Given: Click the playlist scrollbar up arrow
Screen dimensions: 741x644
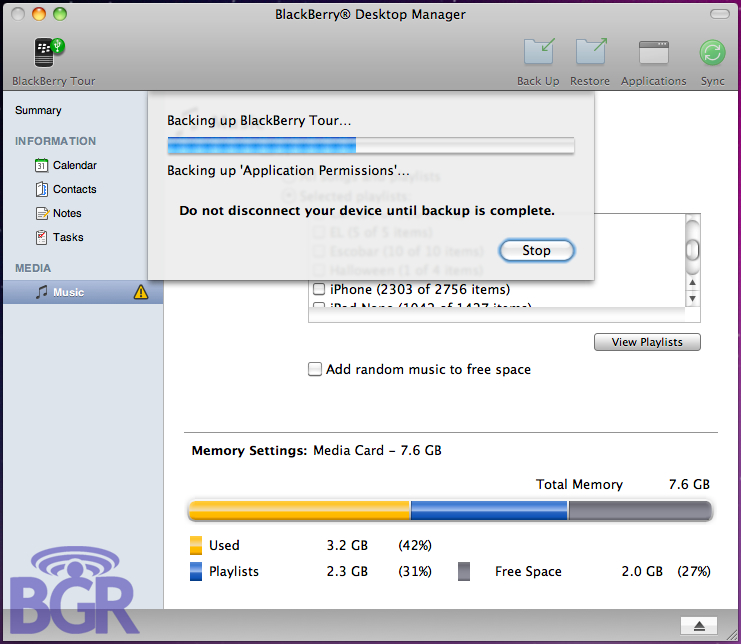Looking at the screenshot, I should coord(692,283).
